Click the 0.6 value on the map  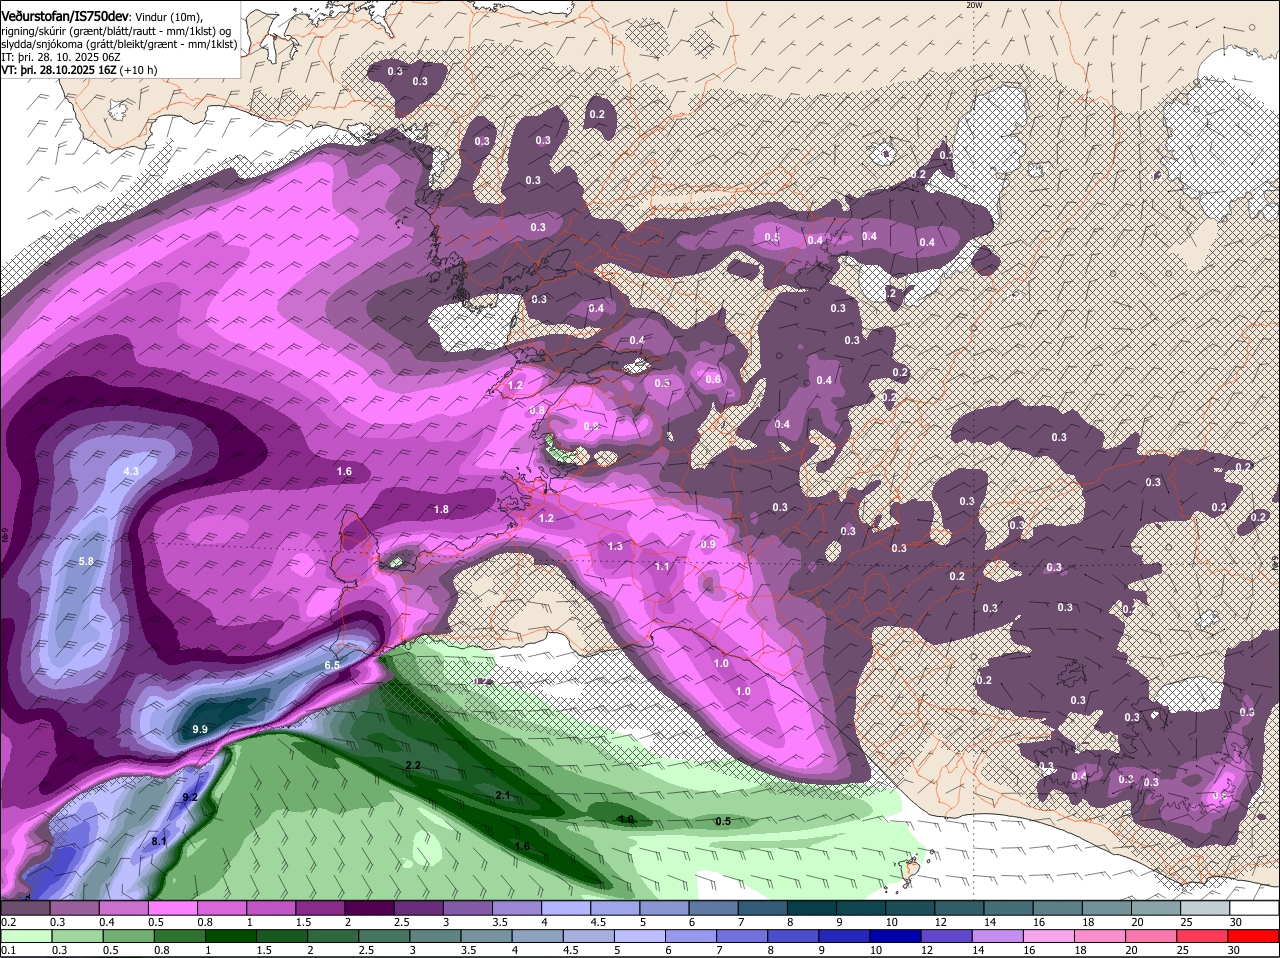point(713,379)
